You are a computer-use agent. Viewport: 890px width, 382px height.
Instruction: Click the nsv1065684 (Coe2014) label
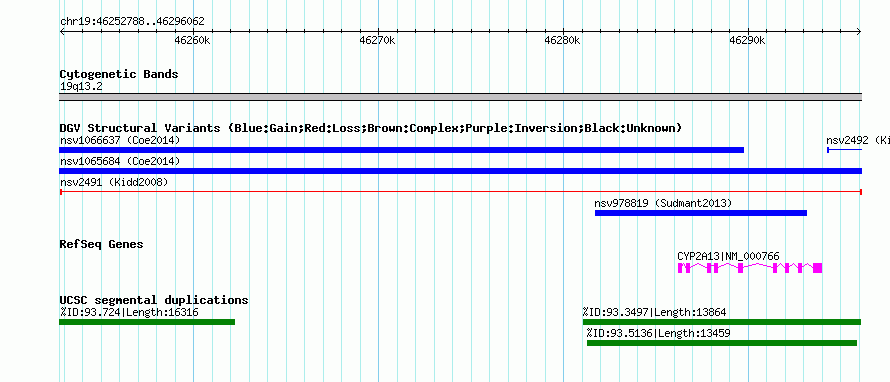(120, 161)
